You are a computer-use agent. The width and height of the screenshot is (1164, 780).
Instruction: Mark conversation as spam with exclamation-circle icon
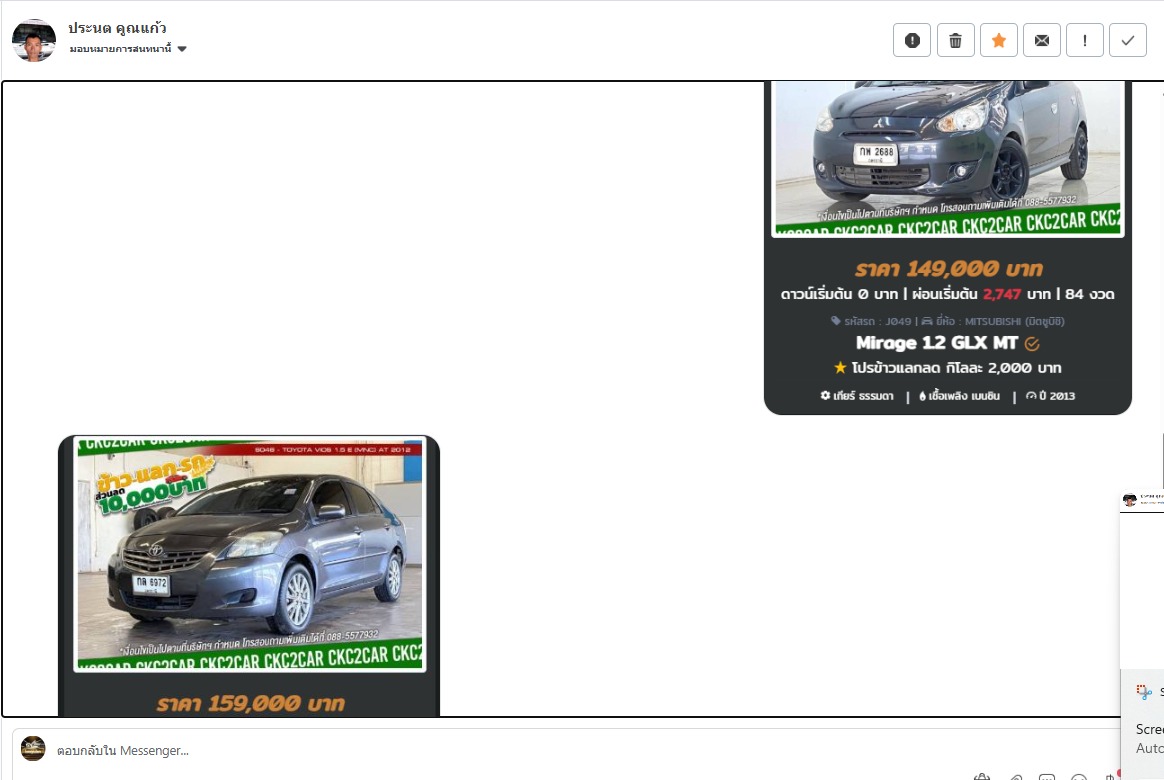912,40
